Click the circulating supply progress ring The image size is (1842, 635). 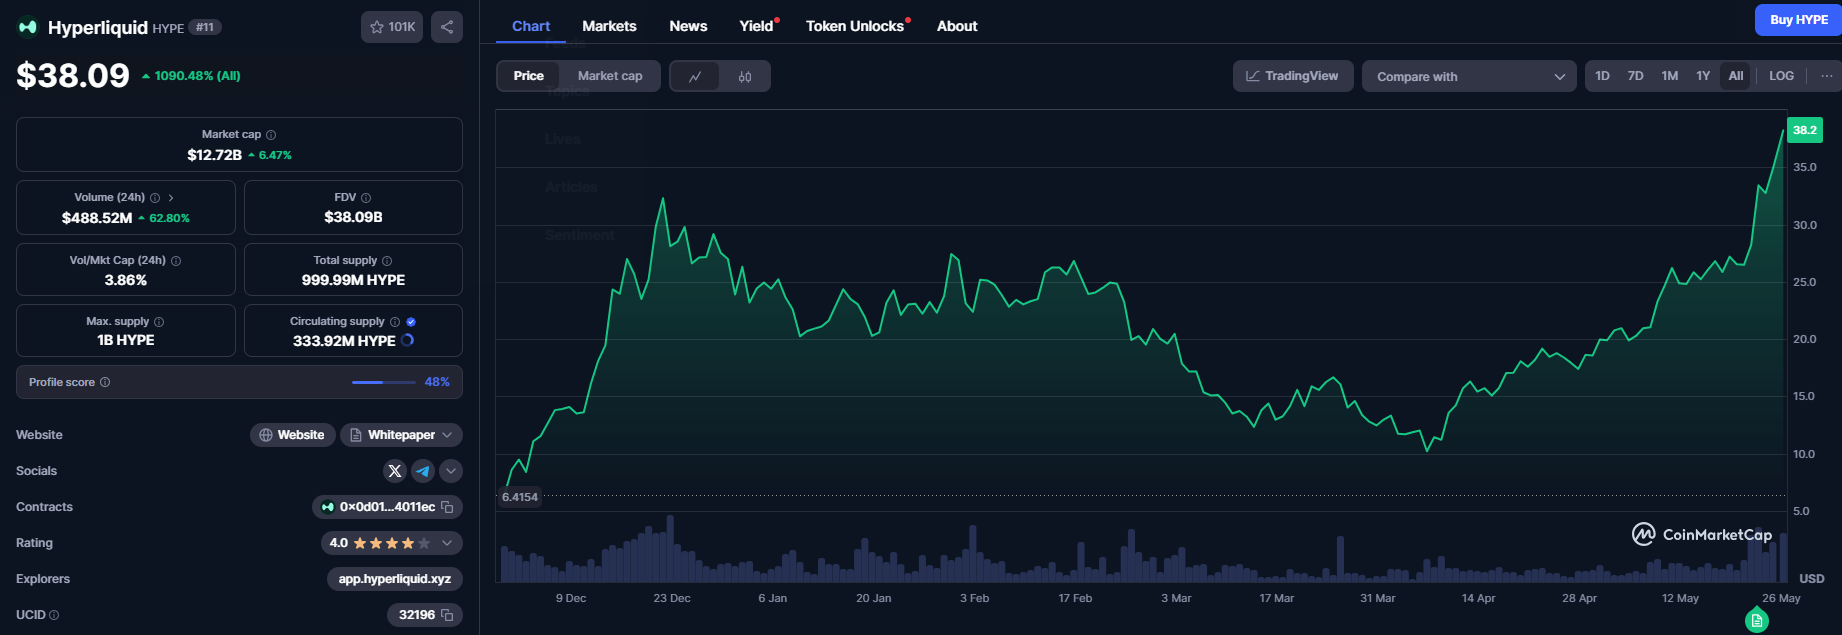(407, 340)
